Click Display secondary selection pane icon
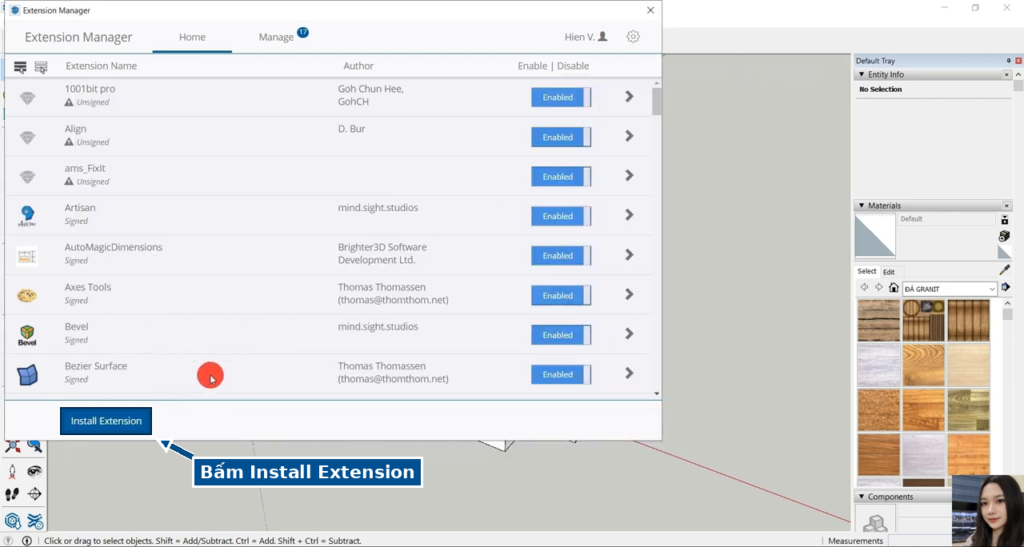The width and height of the screenshot is (1024, 547). point(1004,220)
